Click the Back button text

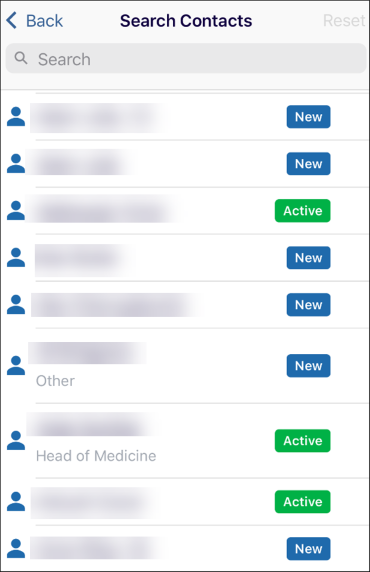coord(45,21)
